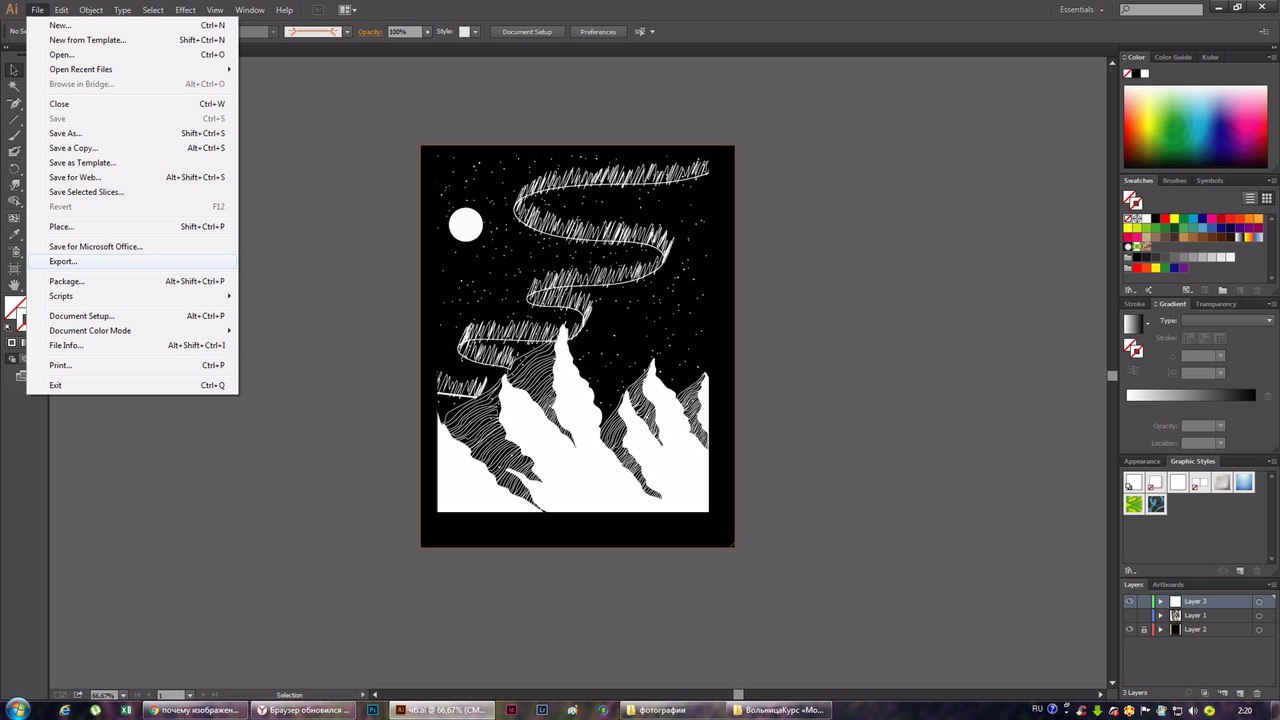Select the Pen tool
This screenshot has width=1280, height=720.
click(x=14, y=103)
